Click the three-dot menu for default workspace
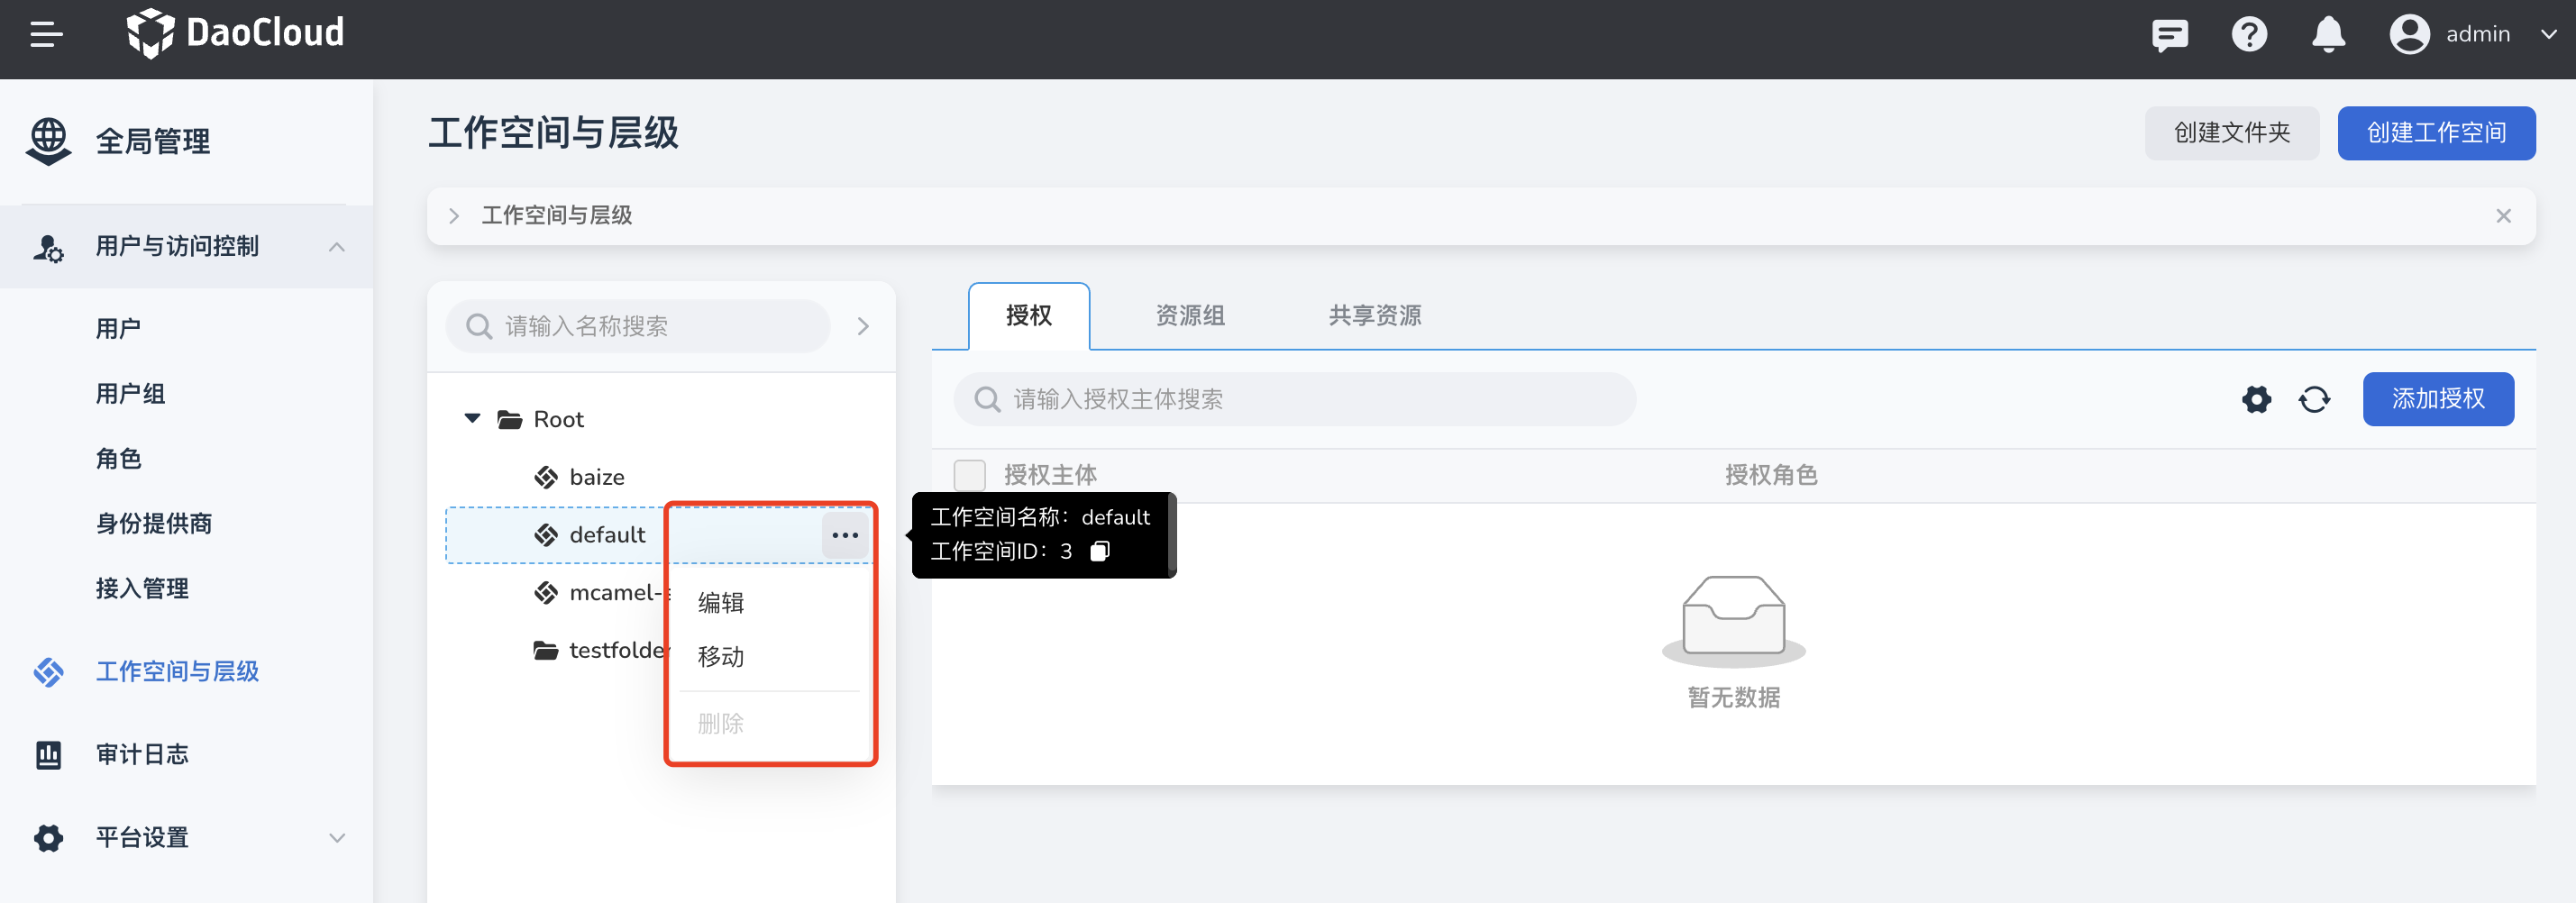Screen dimensions: 2576x903 click(845, 536)
